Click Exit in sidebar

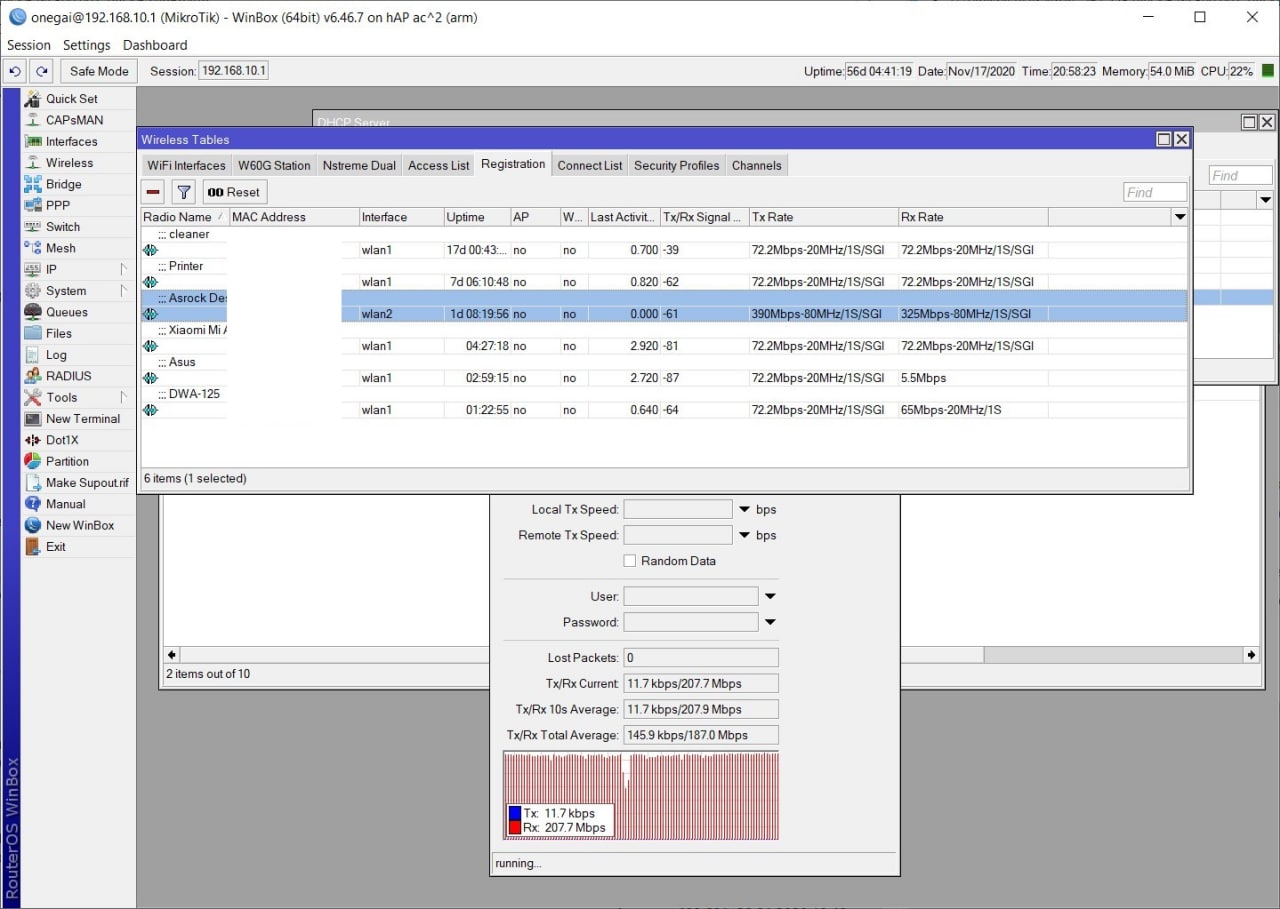pos(79,546)
